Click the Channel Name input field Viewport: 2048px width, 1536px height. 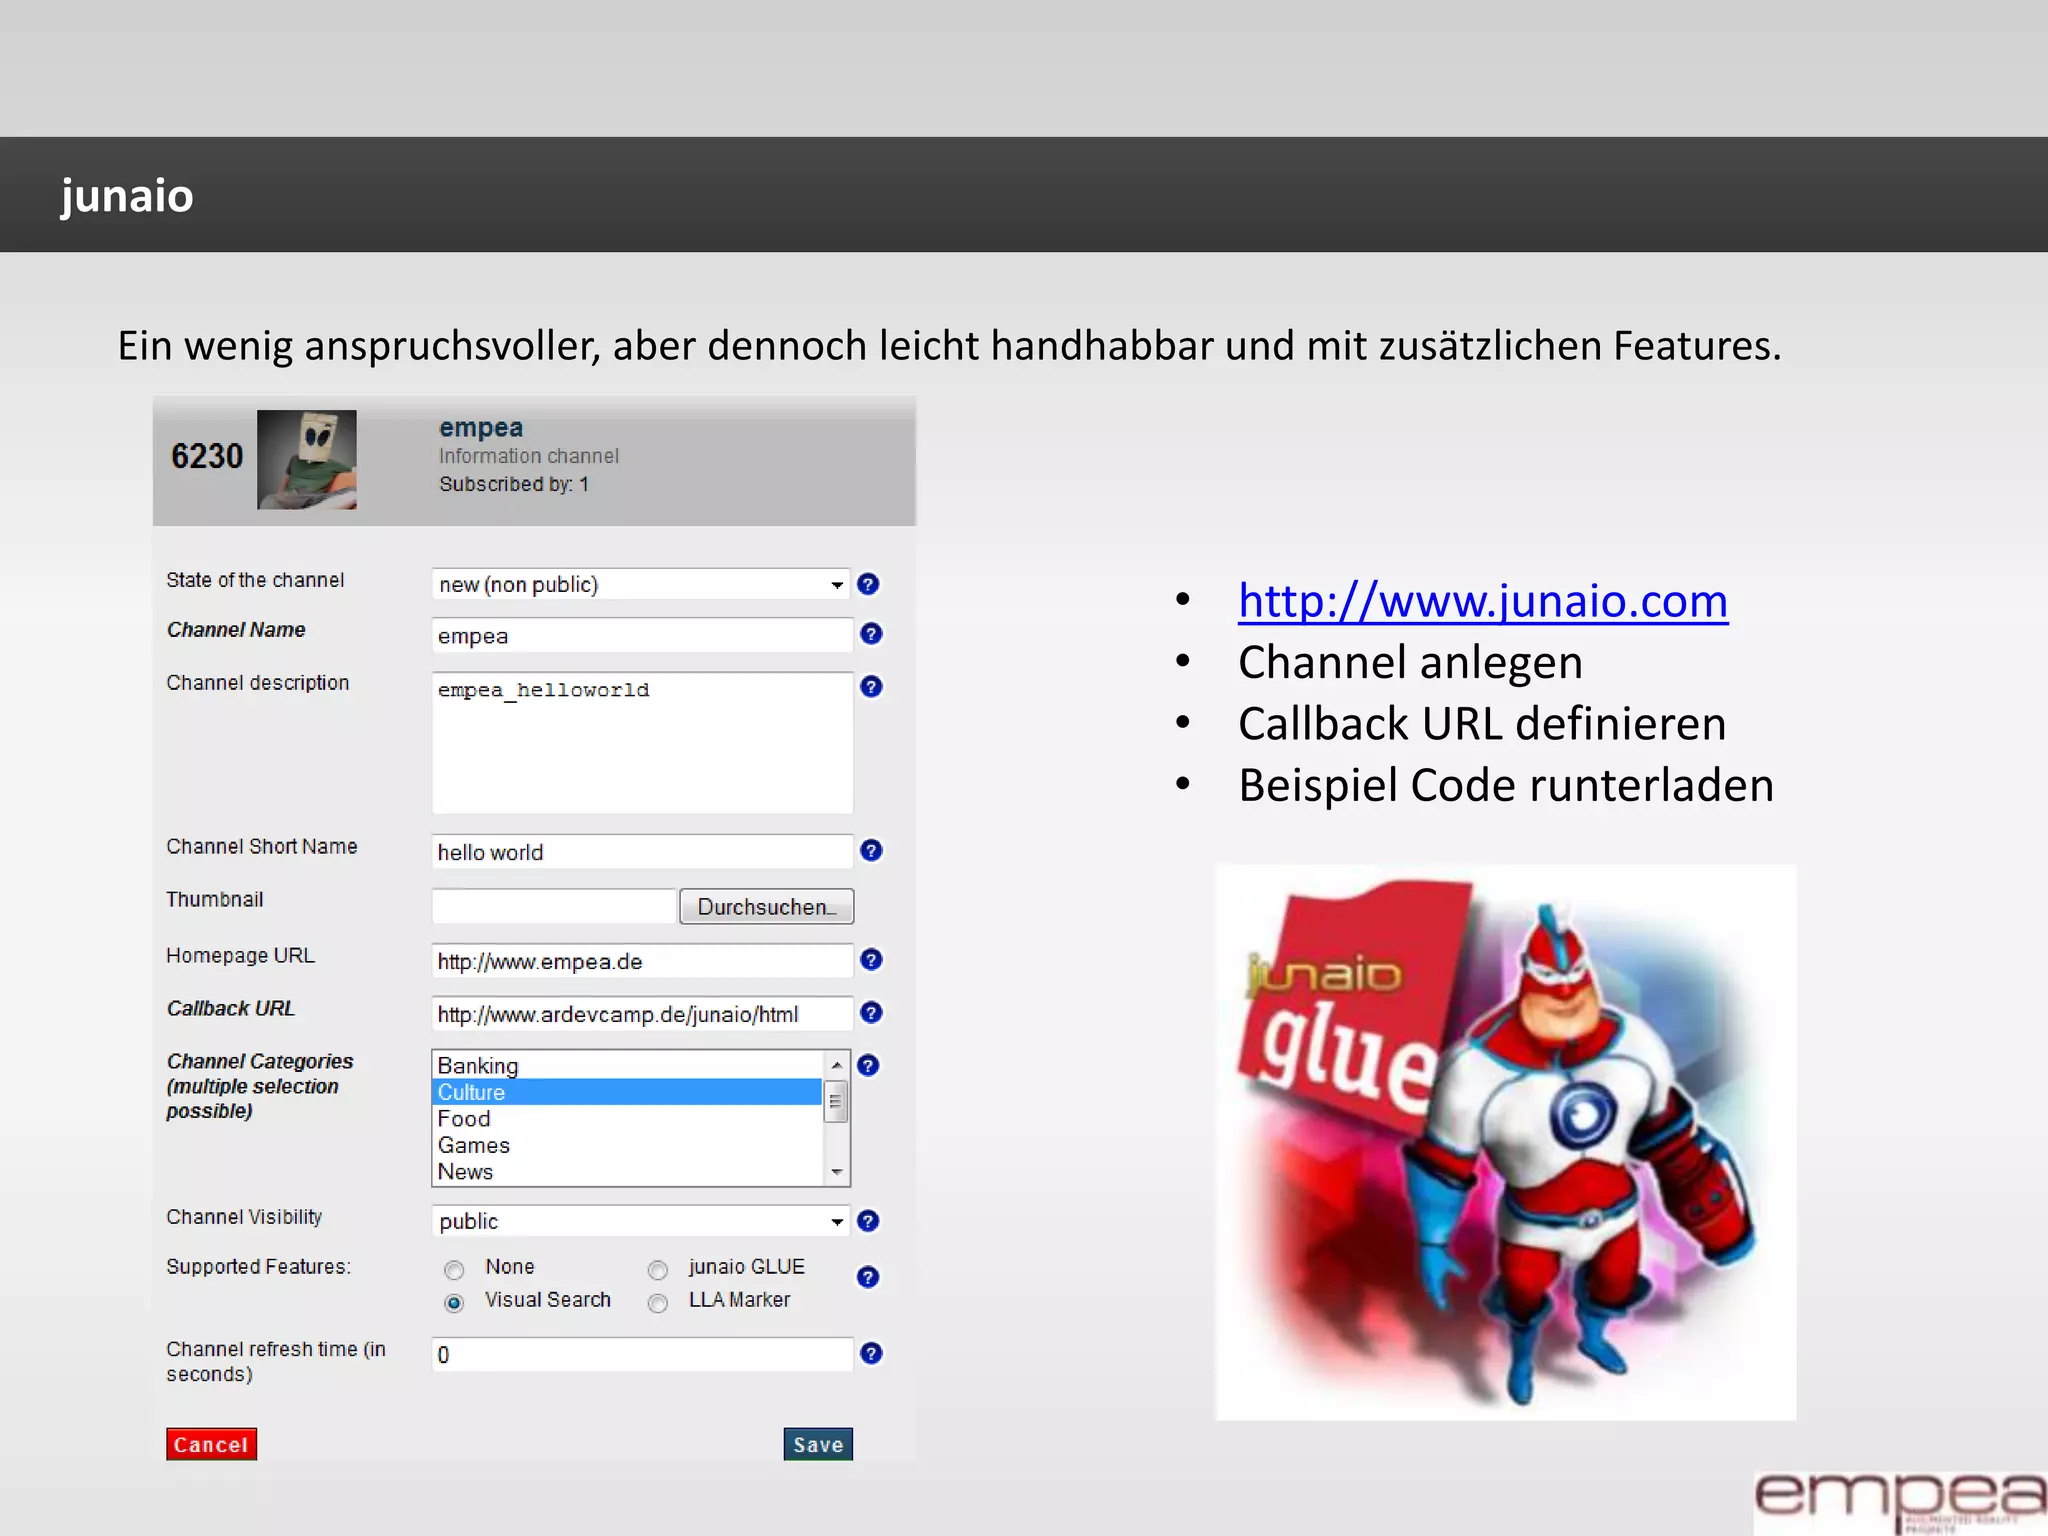click(x=642, y=635)
